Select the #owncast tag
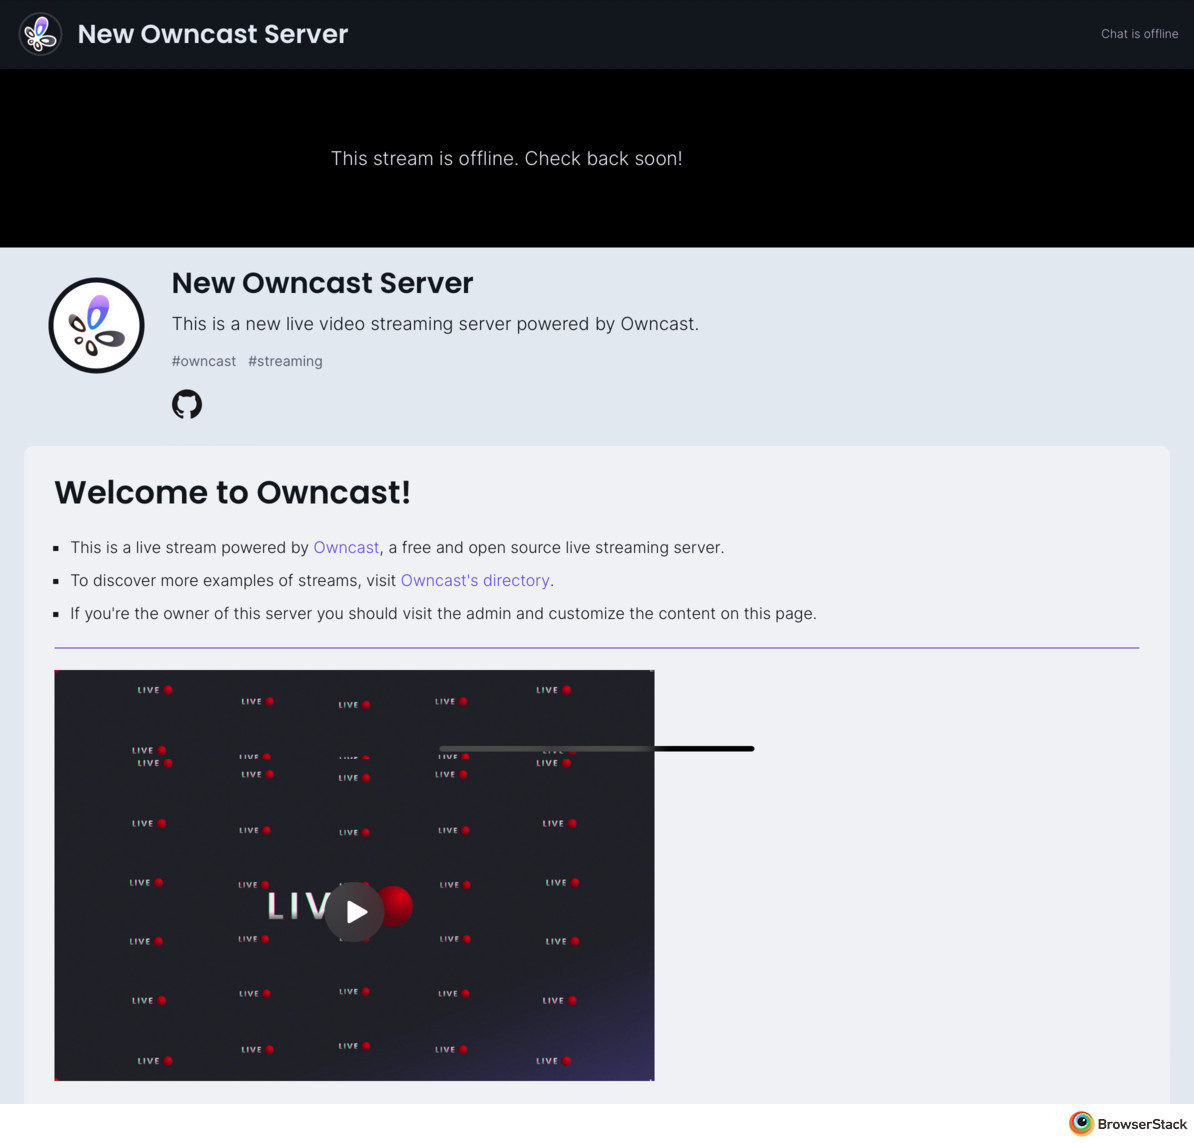The width and height of the screenshot is (1194, 1143). [x=204, y=361]
